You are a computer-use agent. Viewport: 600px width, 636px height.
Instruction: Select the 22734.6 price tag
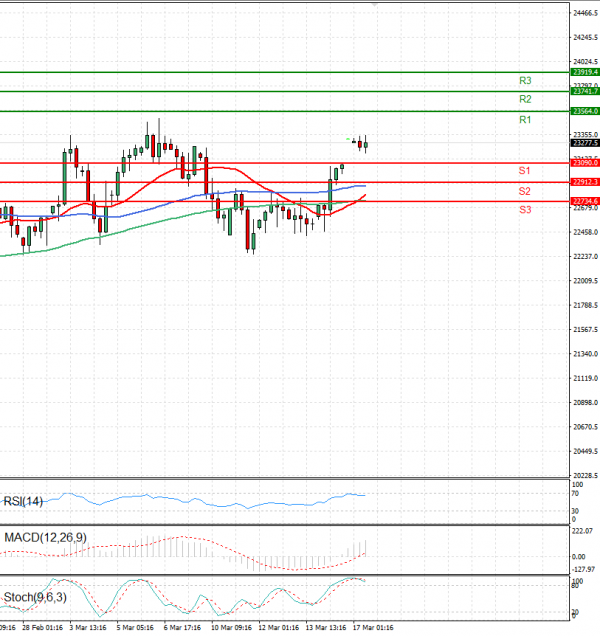click(x=585, y=201)
